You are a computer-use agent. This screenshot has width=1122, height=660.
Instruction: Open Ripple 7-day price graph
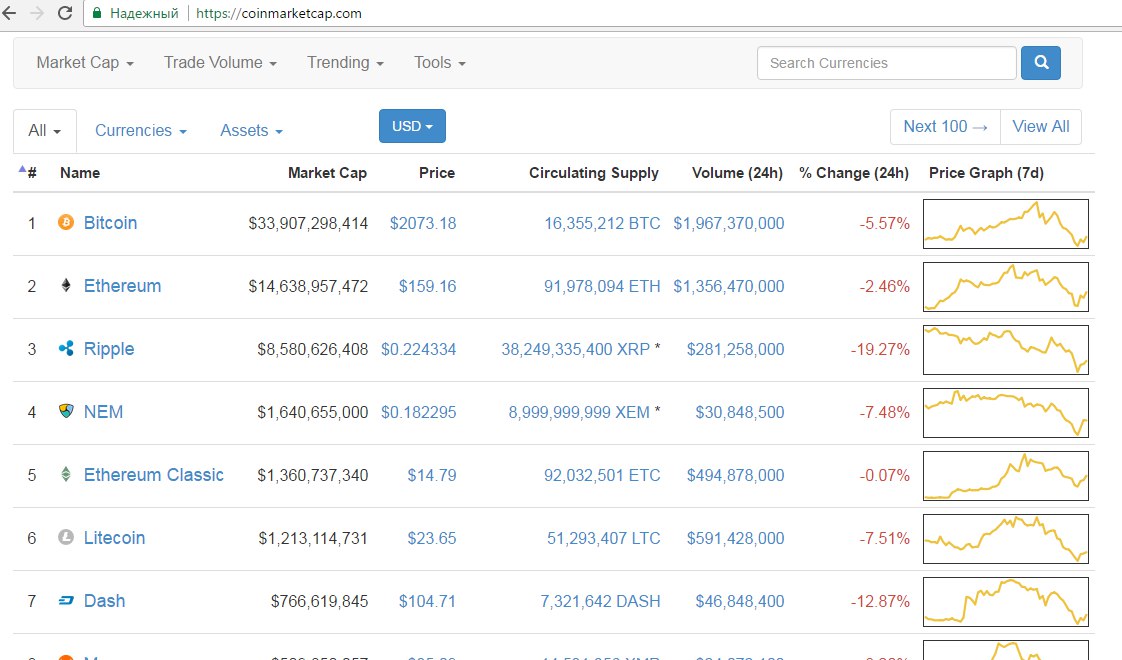coord(1005,350)
